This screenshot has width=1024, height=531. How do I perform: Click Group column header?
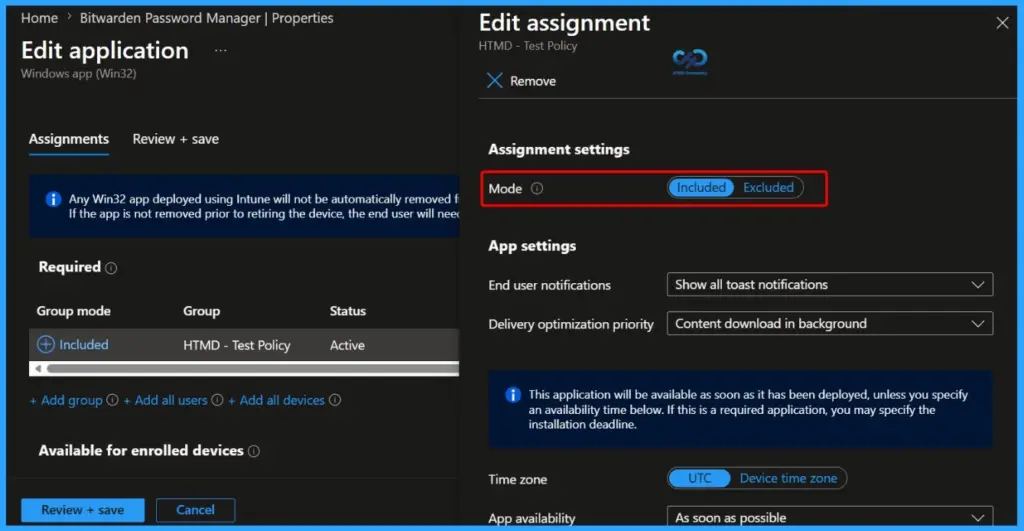point(201,311)
